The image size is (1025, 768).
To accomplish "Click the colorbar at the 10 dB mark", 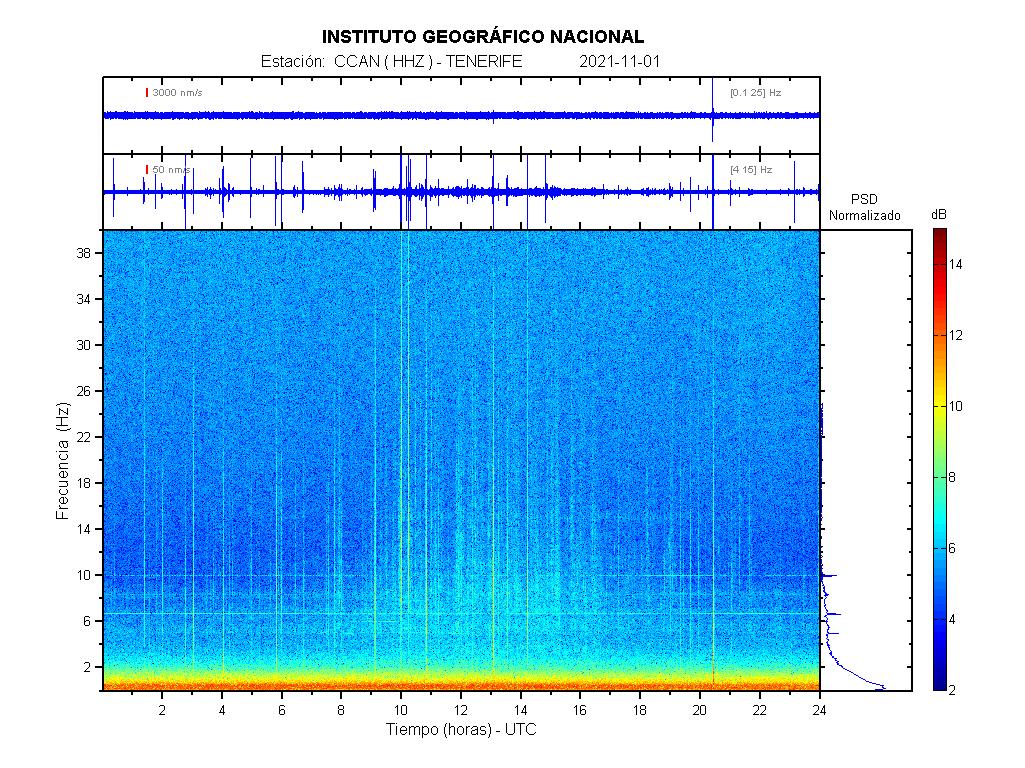I will click(x=940, y=406).
